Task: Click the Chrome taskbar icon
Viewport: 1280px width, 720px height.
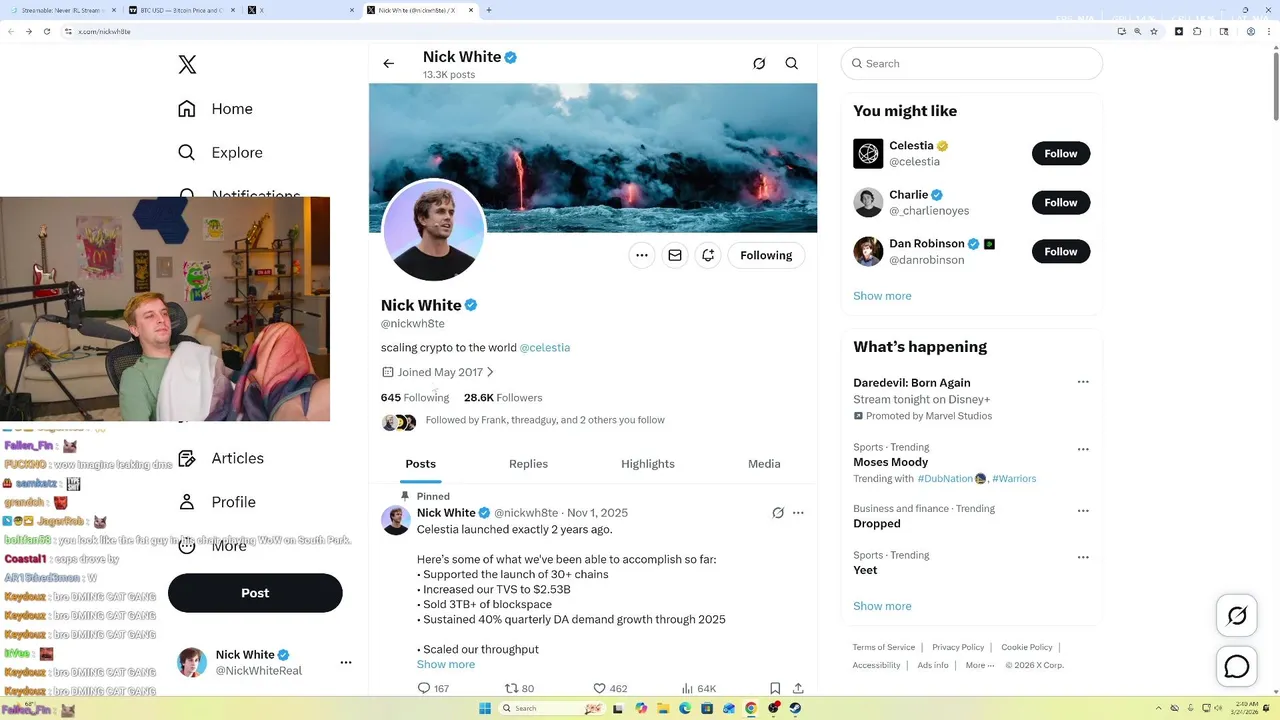Action: (x=752, y=708)
